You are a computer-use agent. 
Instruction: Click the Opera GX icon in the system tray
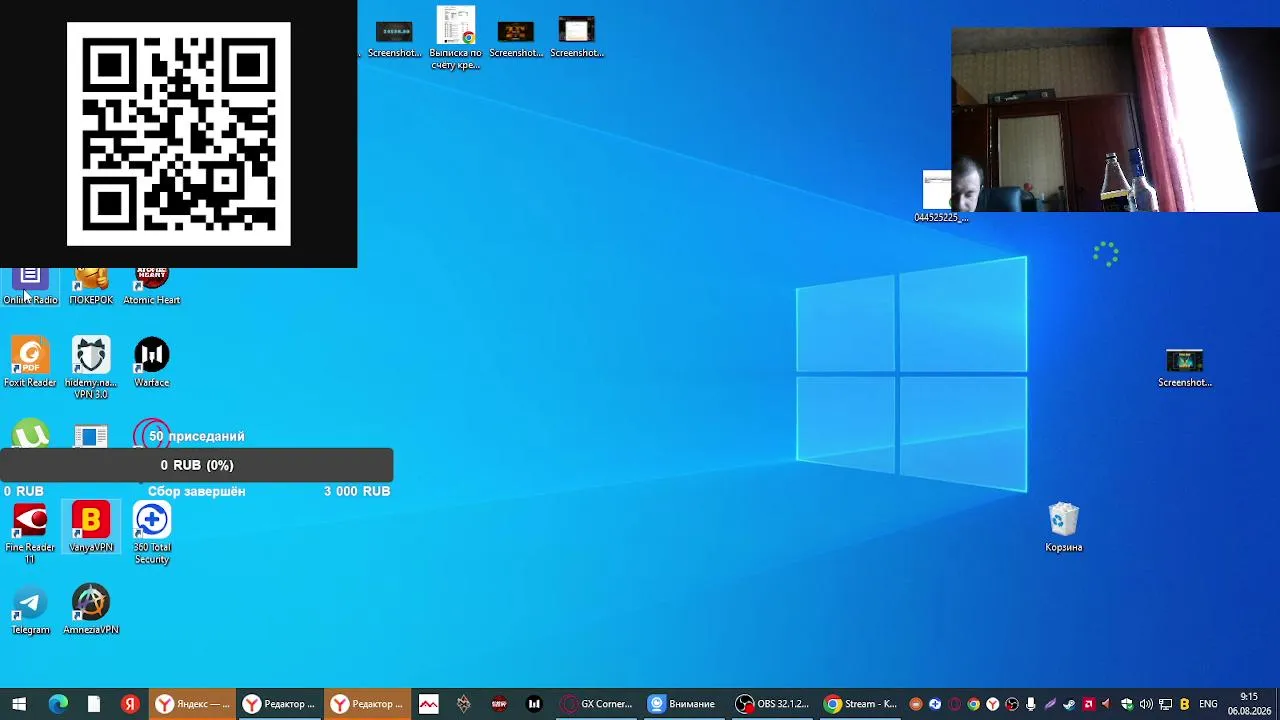click(954, 704)
